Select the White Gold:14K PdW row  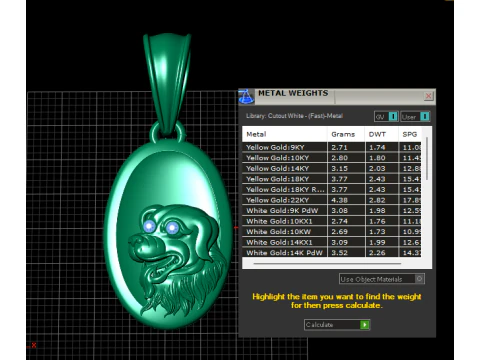[332, 252]
